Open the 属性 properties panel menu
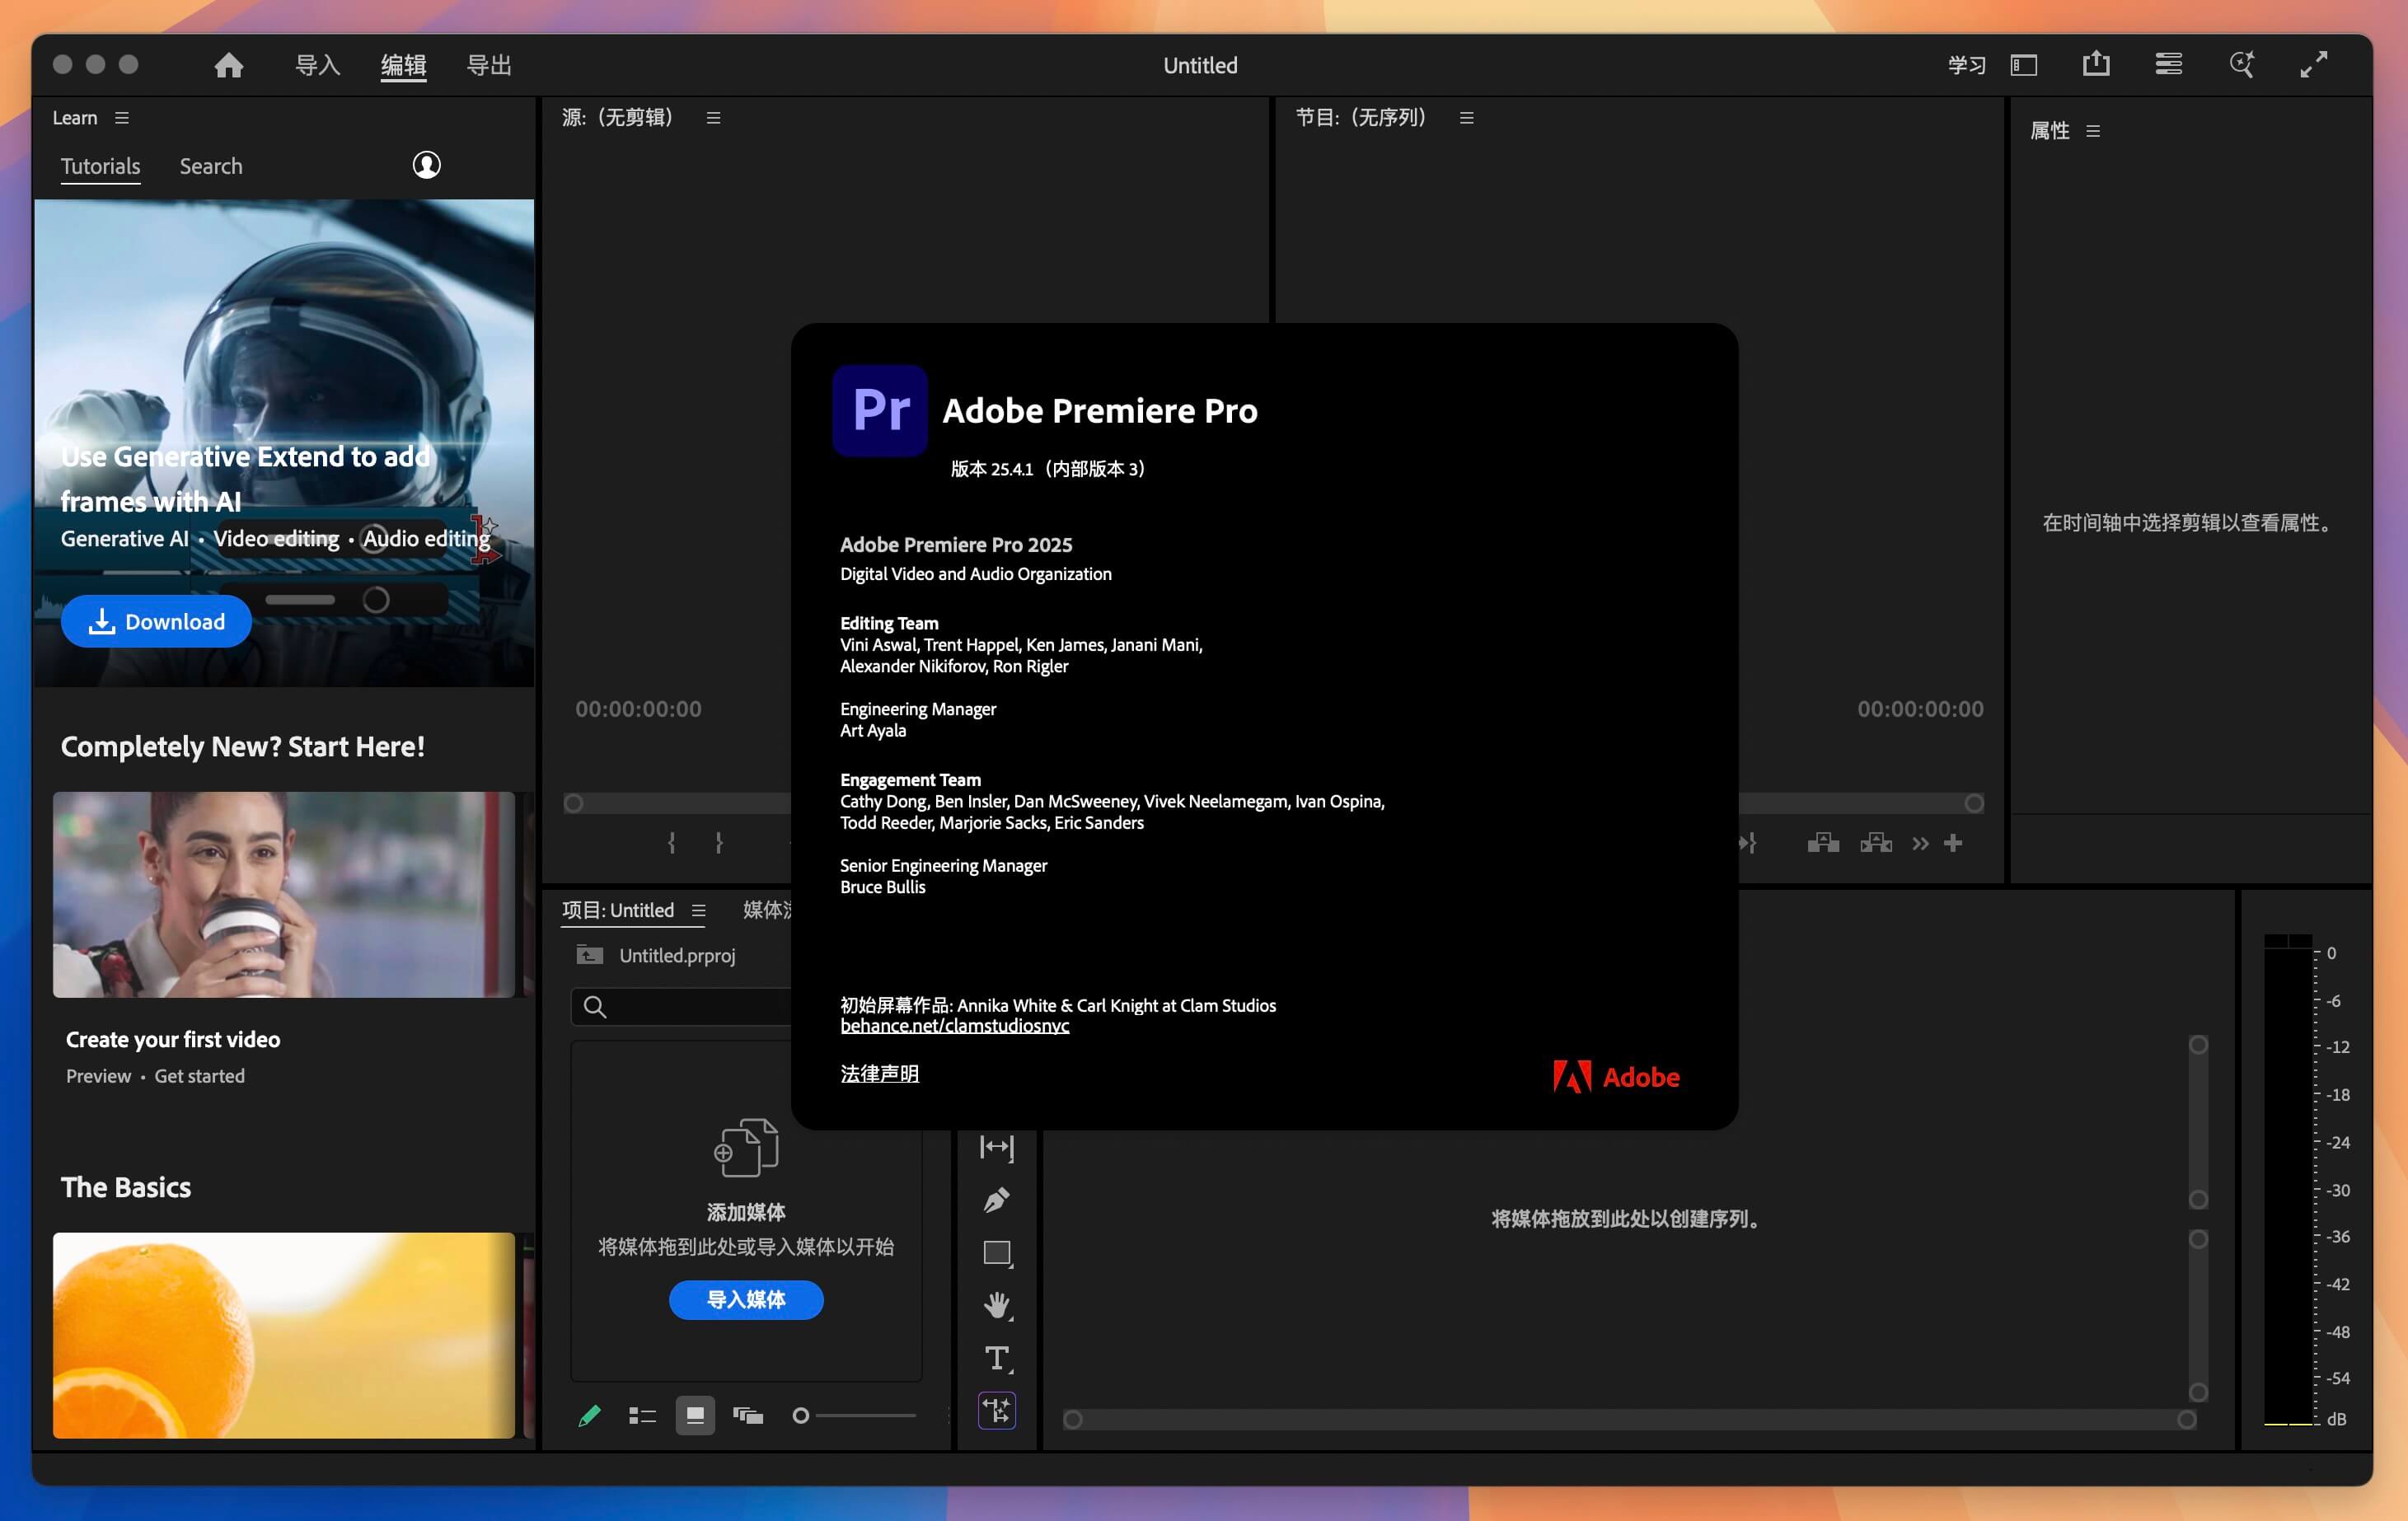2408x1521 pixels. (x=2093, y=130)
